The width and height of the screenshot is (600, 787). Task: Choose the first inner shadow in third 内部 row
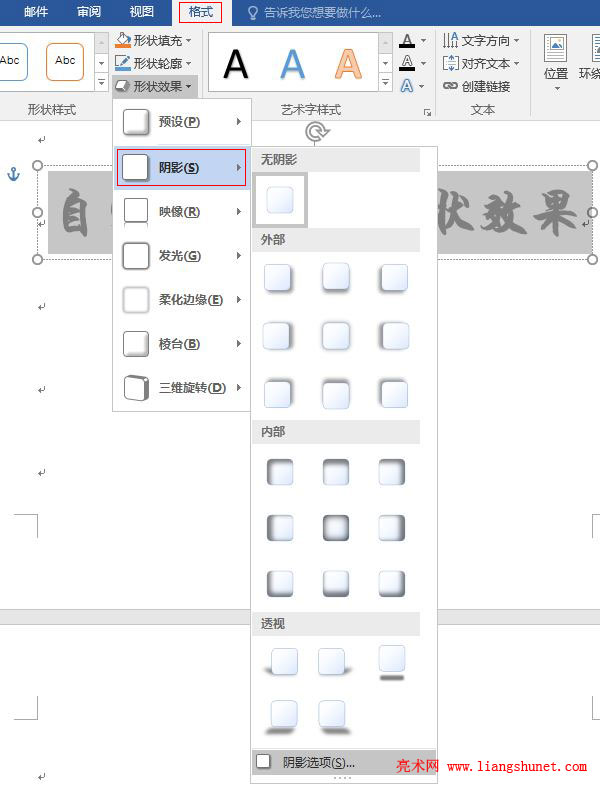(x=280, y=583)
